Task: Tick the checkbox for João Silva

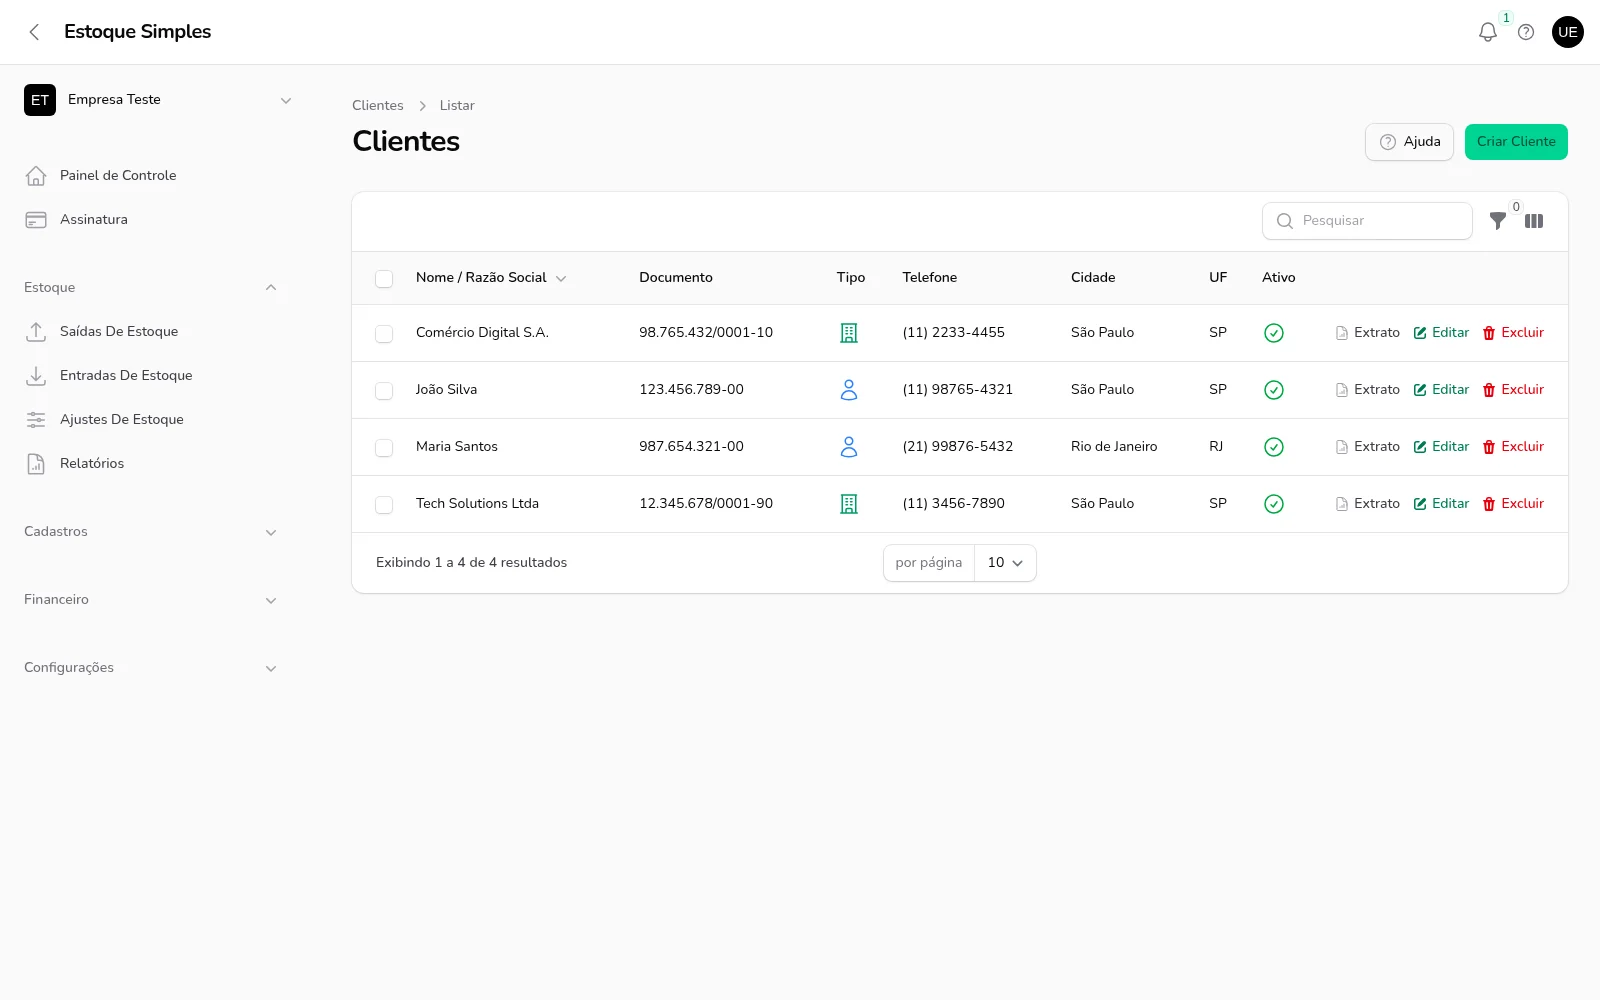Action: coord(384,391)
